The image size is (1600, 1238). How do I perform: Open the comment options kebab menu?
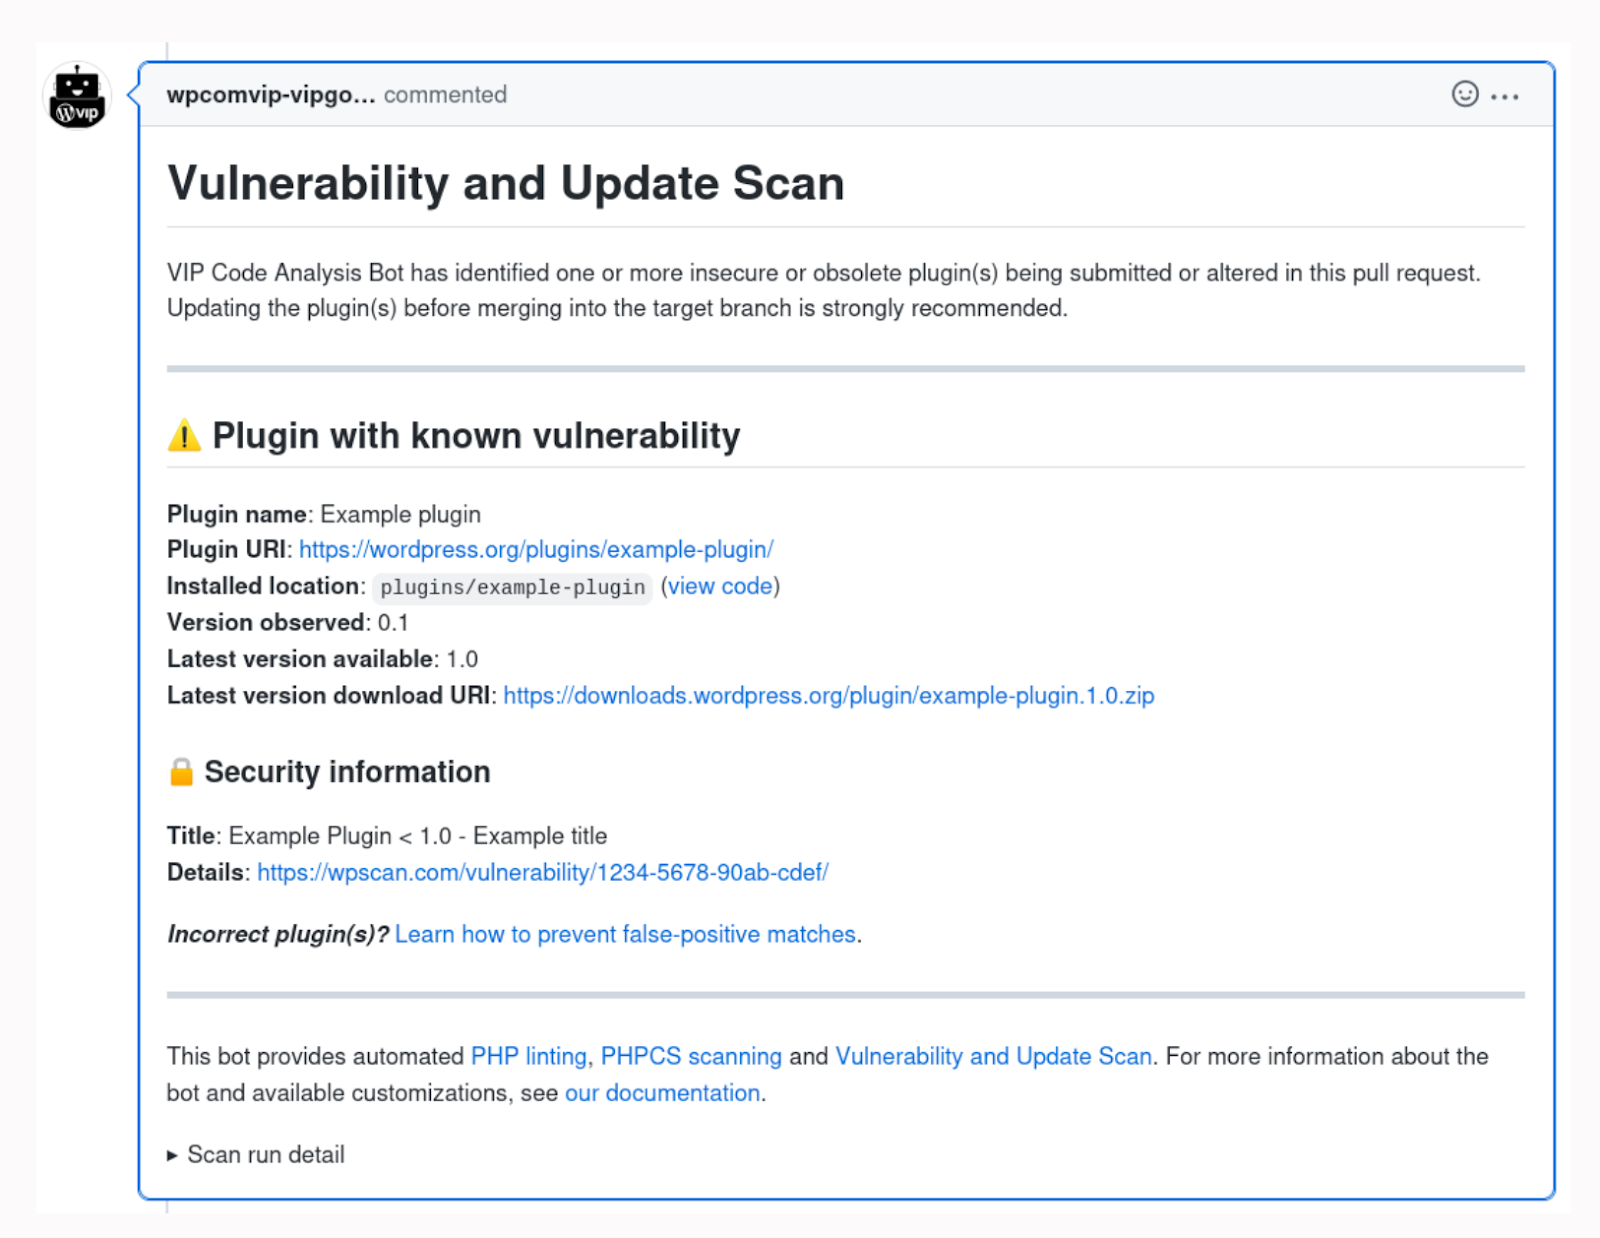[1504, 95]
